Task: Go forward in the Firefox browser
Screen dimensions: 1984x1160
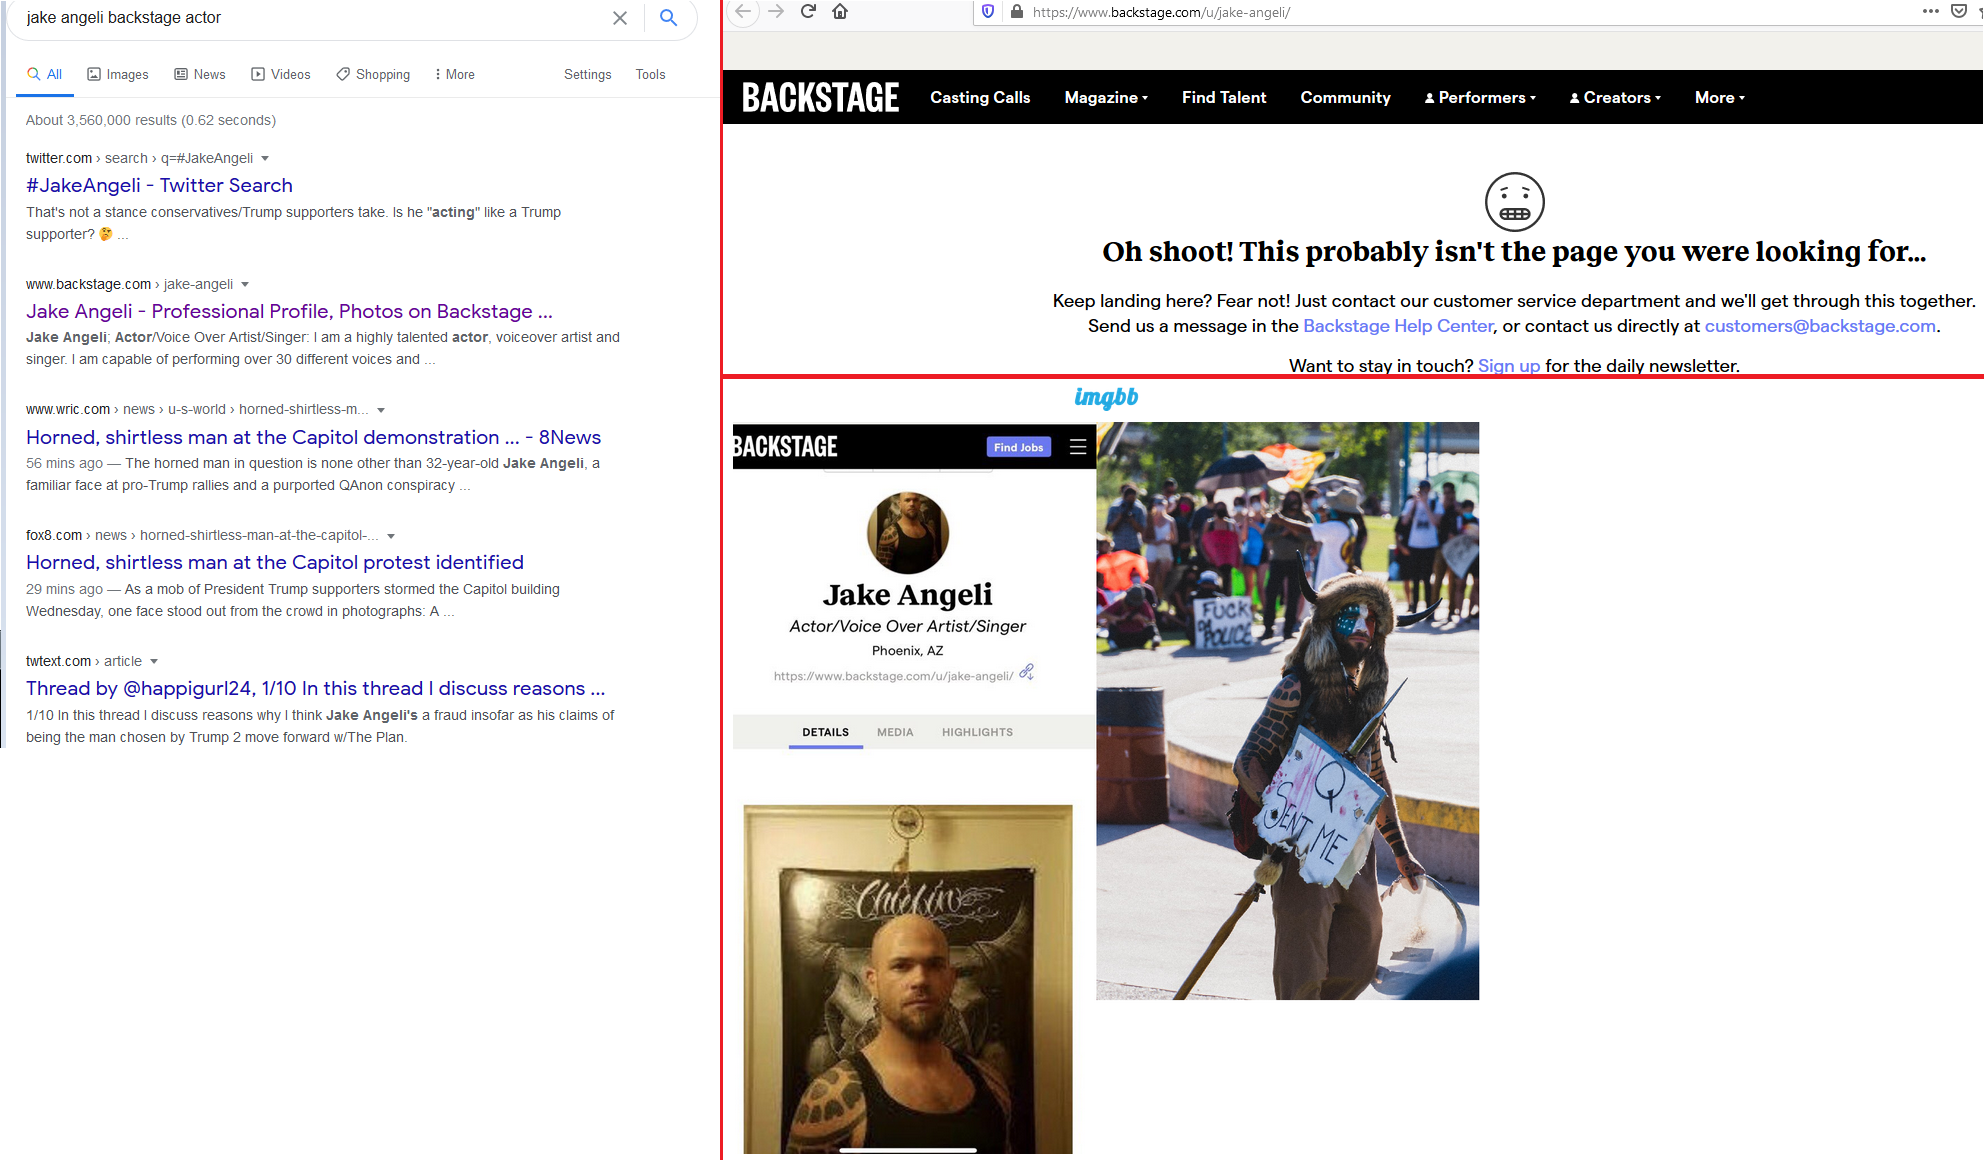Action: coord(776,12)
